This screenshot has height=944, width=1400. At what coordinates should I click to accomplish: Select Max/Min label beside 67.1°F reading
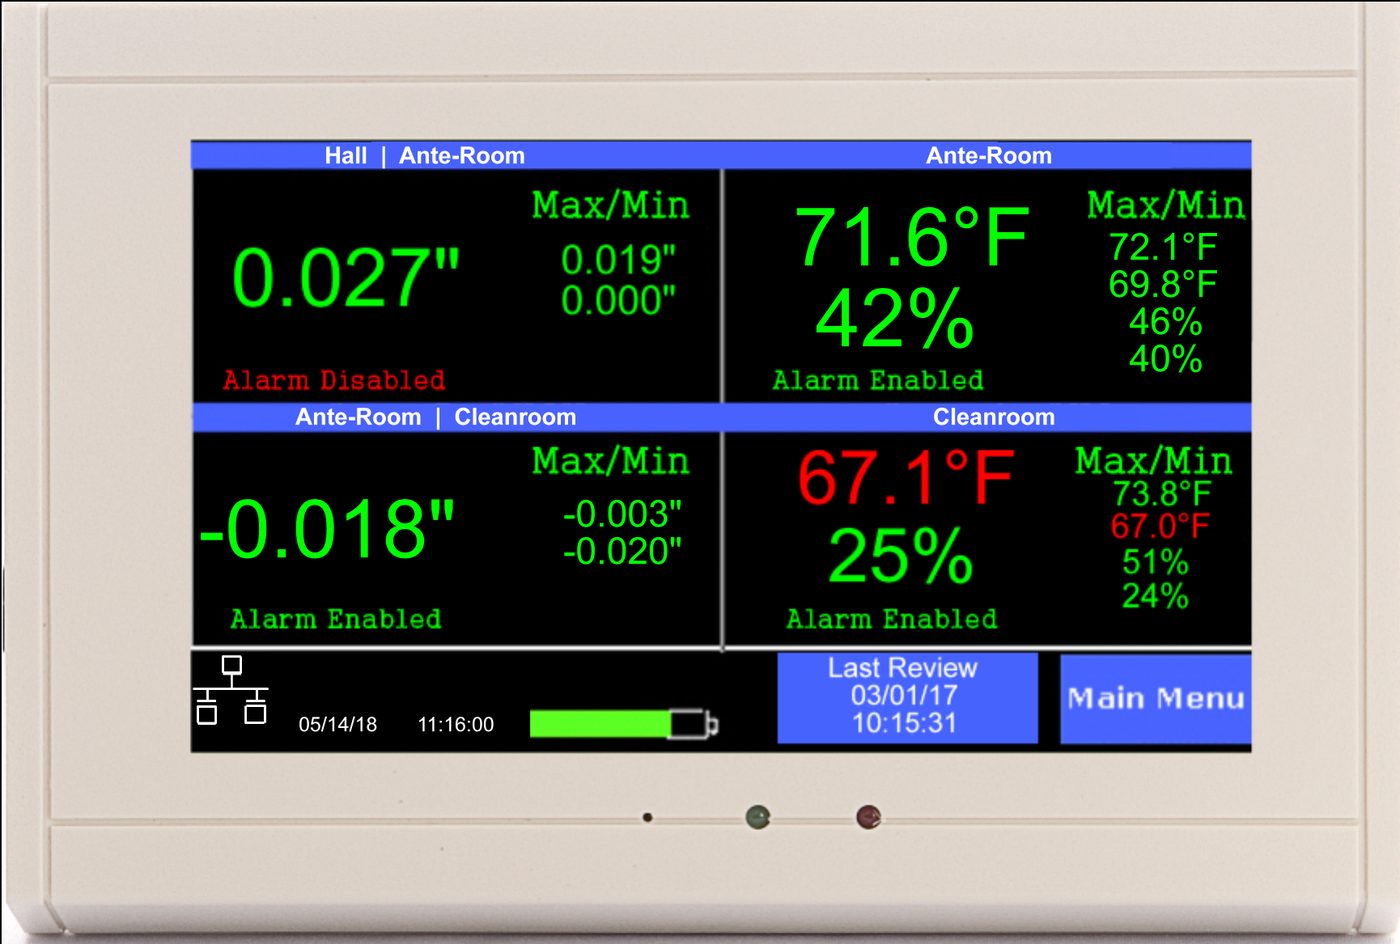coord(1154,461)
